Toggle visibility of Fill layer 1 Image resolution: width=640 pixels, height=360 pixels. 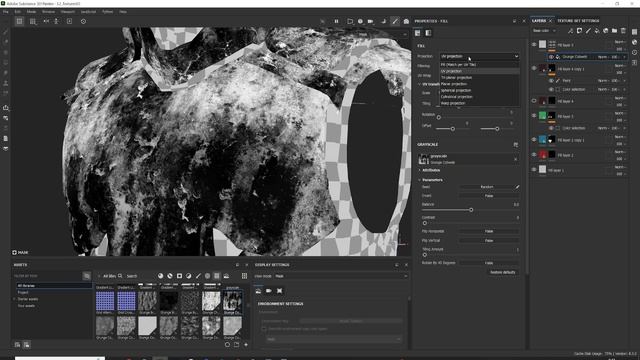tap(534, 169)
